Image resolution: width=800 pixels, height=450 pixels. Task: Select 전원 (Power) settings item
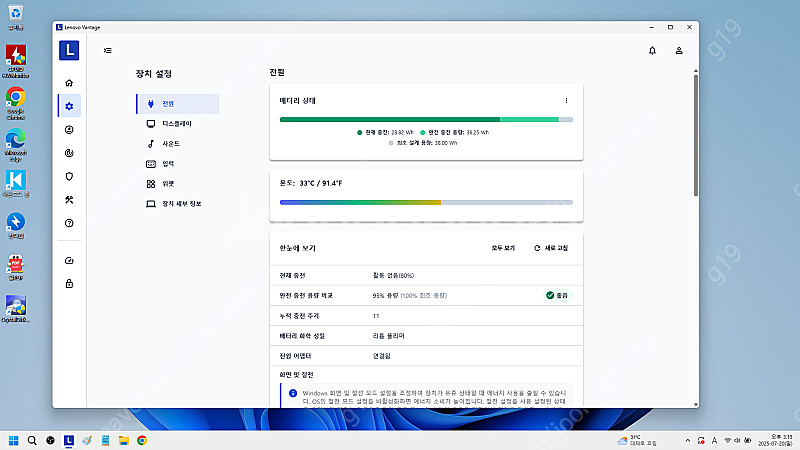pos(178,104)
